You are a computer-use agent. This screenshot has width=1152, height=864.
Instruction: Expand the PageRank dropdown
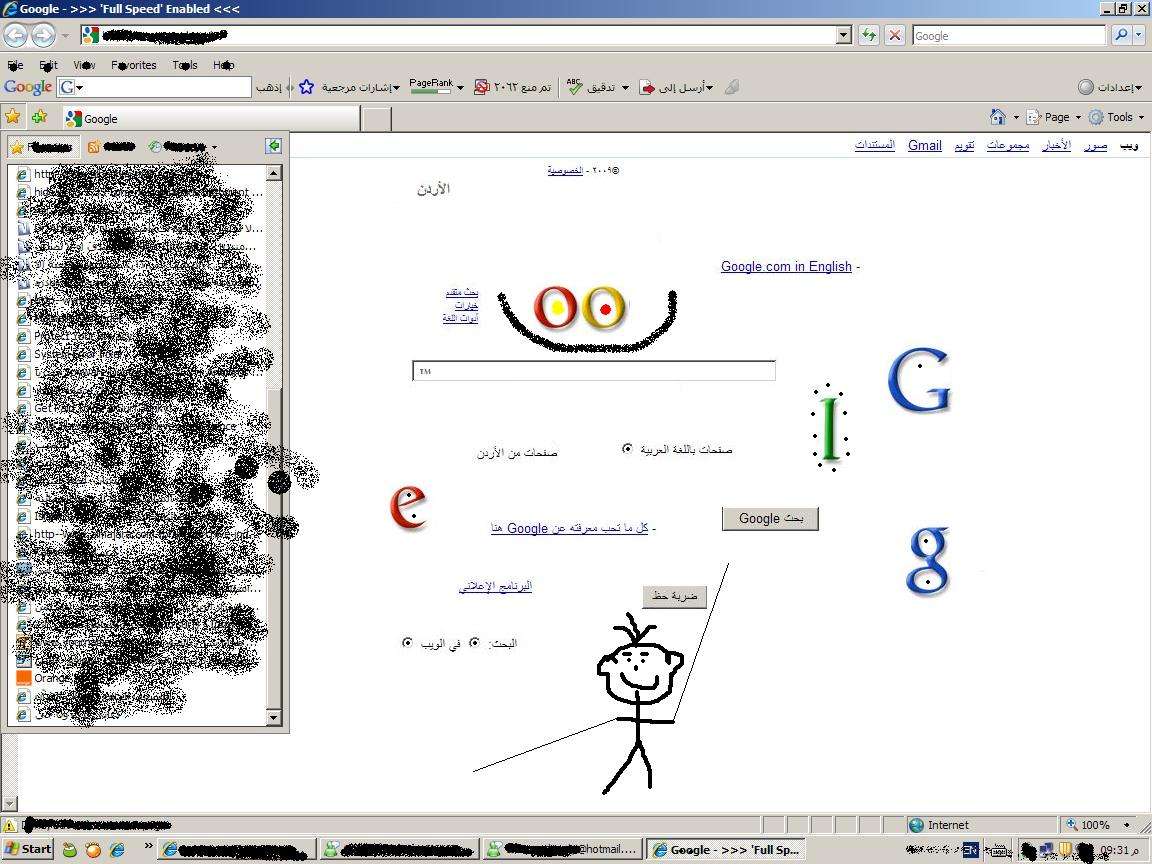tap(460, 87)
